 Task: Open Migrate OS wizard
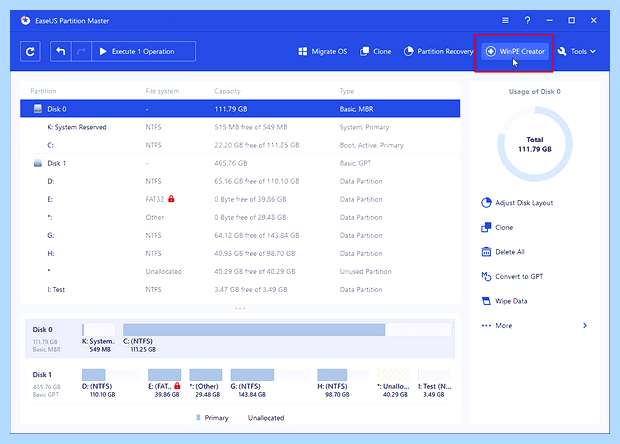[323, 51]
